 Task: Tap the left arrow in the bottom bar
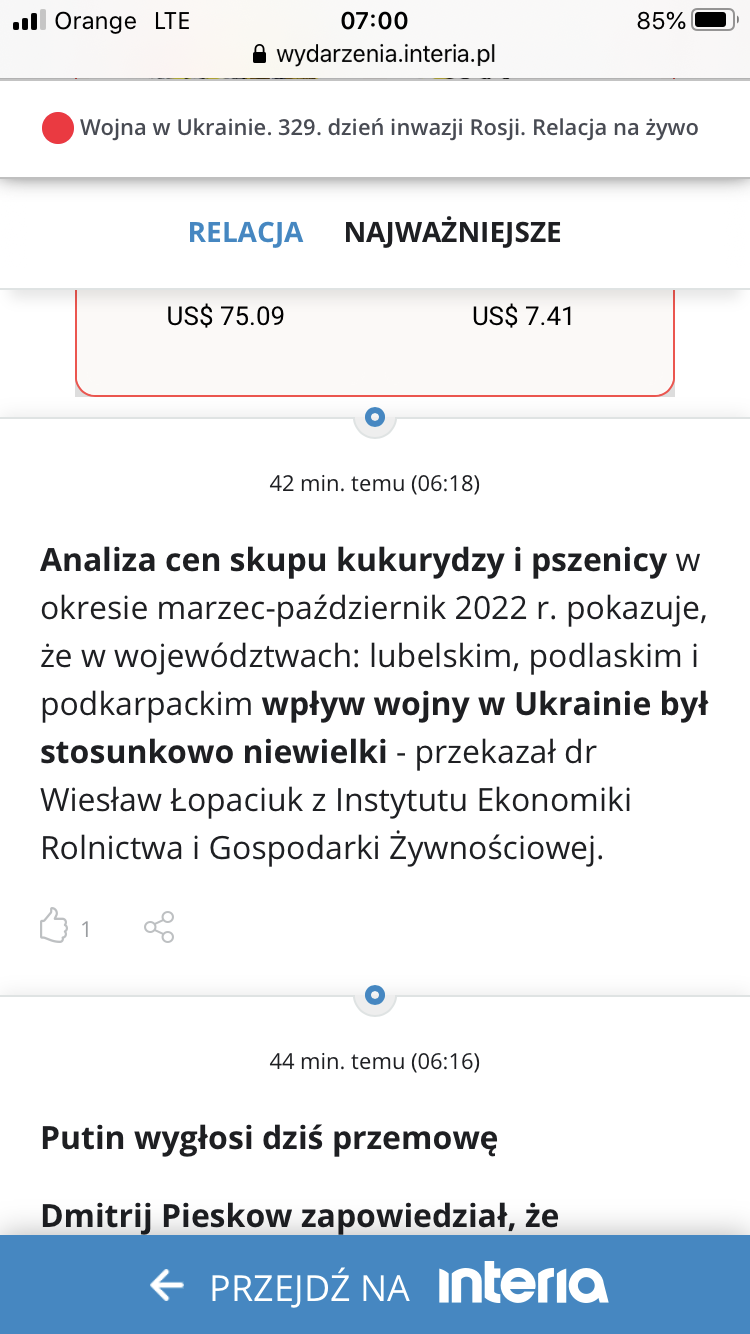166,1286
